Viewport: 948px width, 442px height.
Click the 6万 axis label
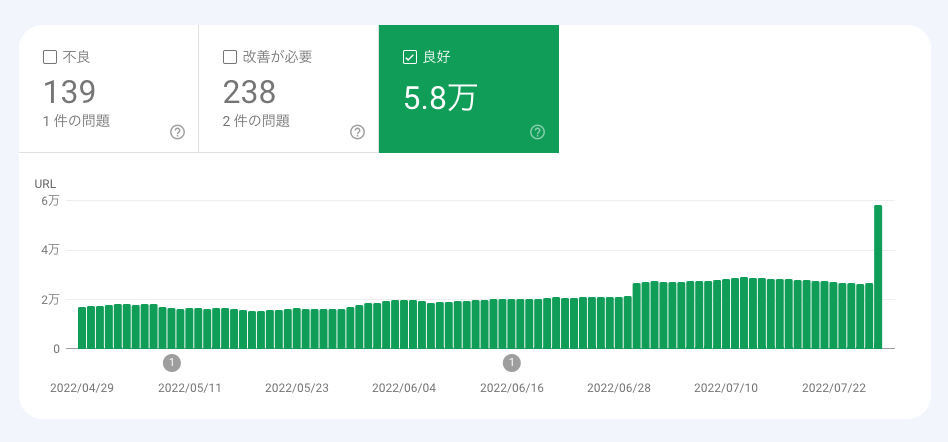click(50, 201)
